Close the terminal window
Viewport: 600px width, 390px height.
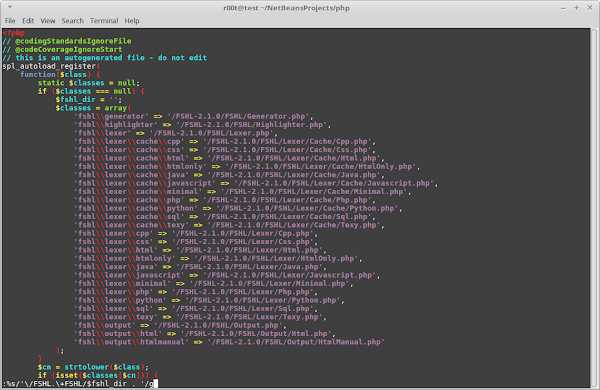[590, 8]
